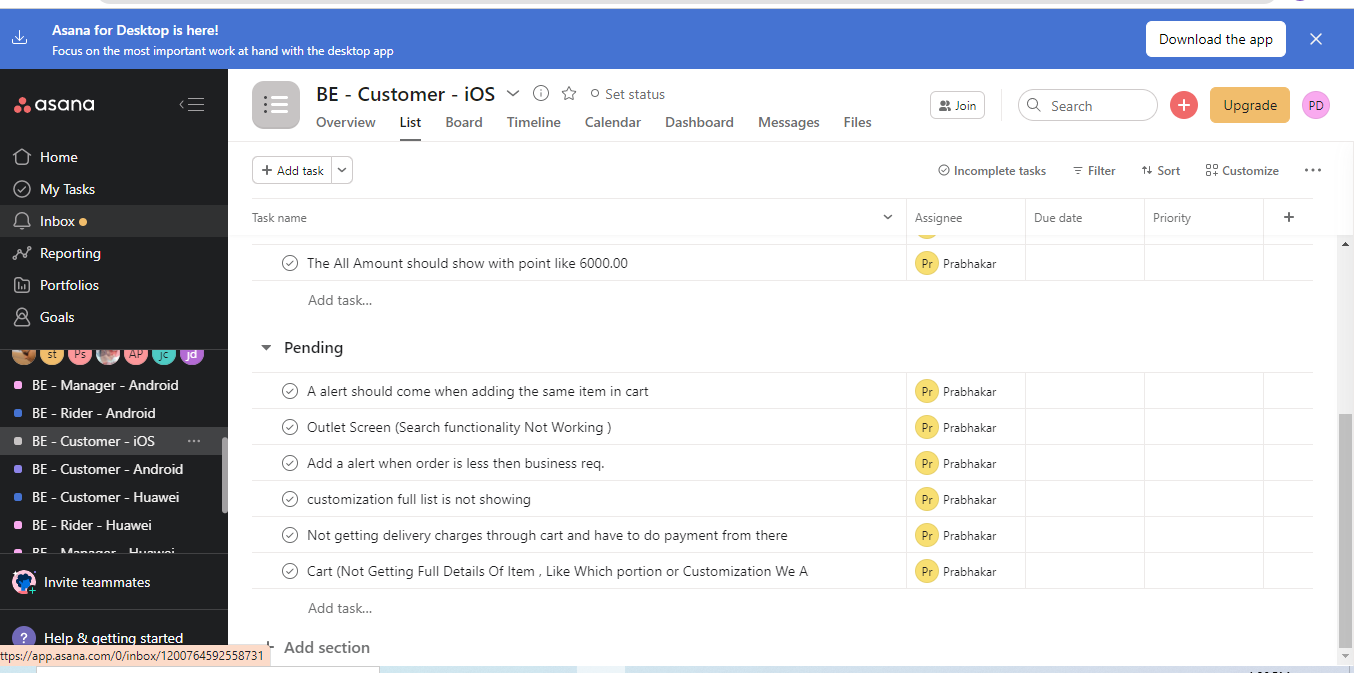Image resolution: width=1354 pixels, height=673 pixels.
Task: Open BE - Manager - Android project
Action: pos(105,385)
